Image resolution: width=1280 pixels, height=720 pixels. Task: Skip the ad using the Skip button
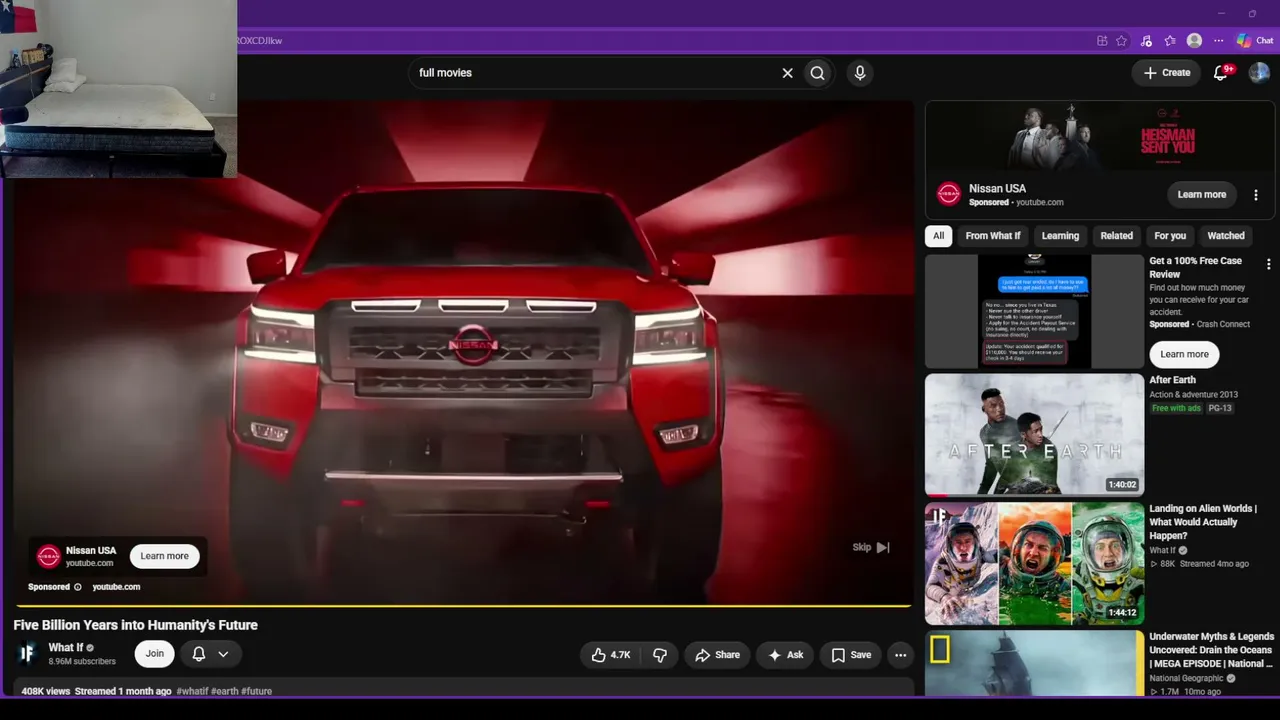(x=871, y=547)
